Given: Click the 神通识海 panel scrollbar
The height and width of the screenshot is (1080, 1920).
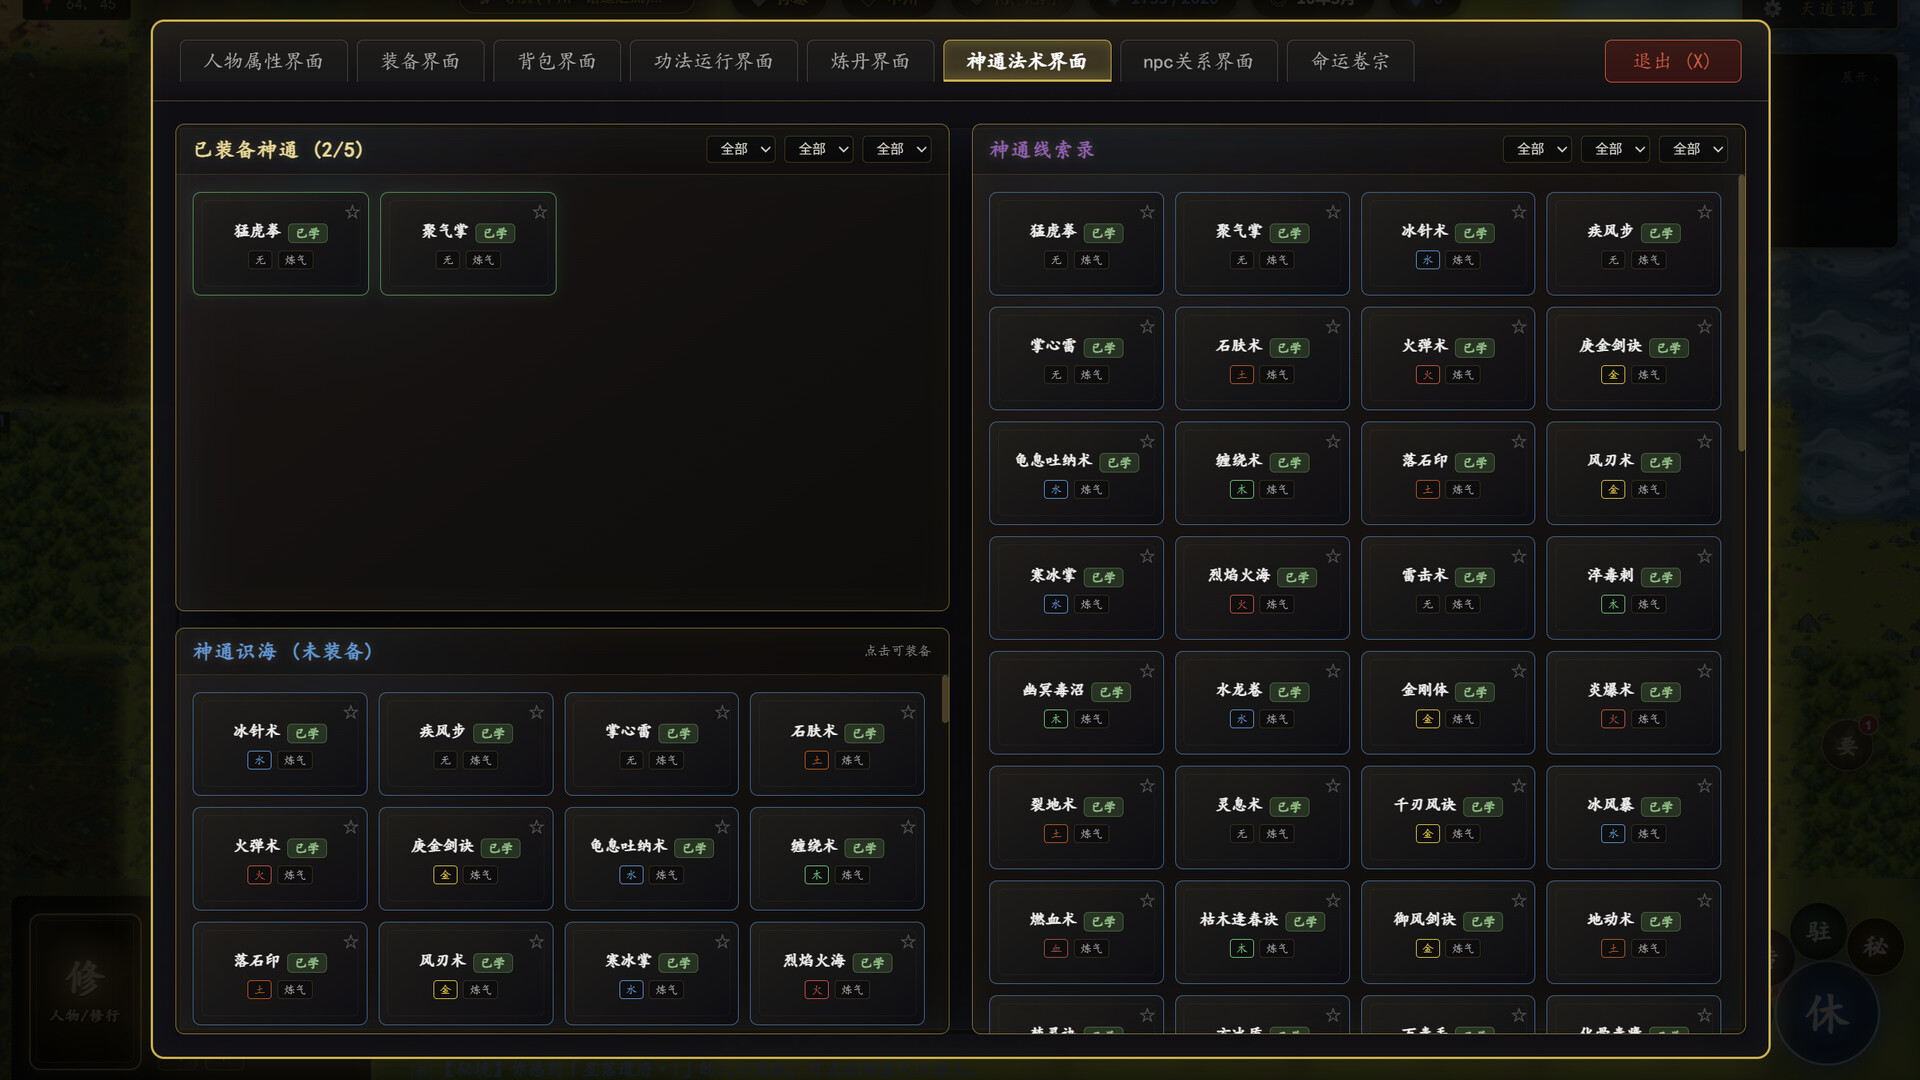Looking at the screenshot, I should [x=945, y=699].
